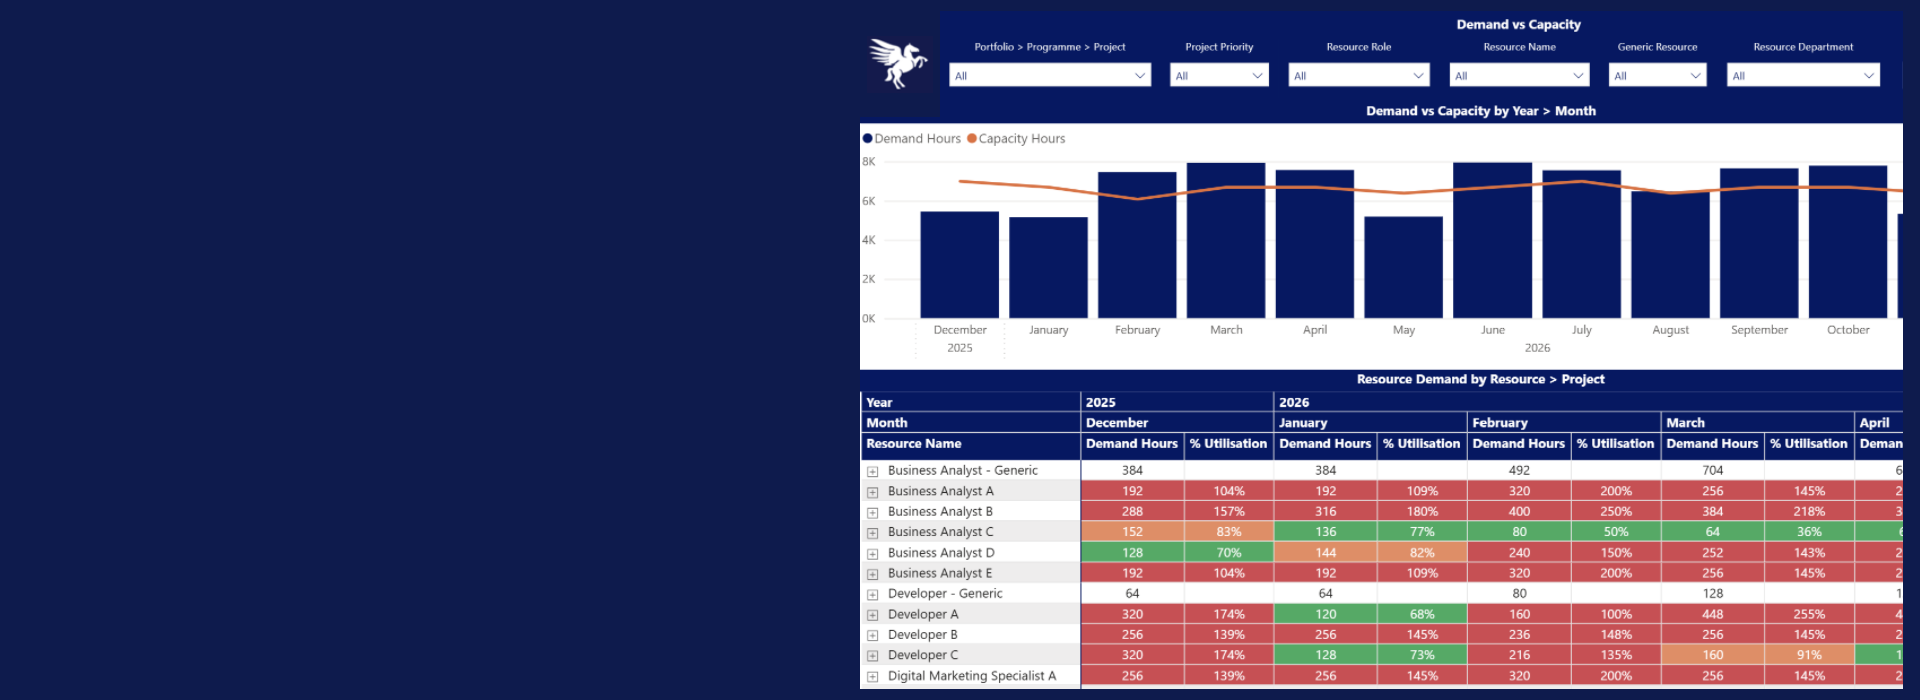Open the Resource Name filter dropdown
This screenshot has width=1920, height=700.
[x=1519, y=75]
